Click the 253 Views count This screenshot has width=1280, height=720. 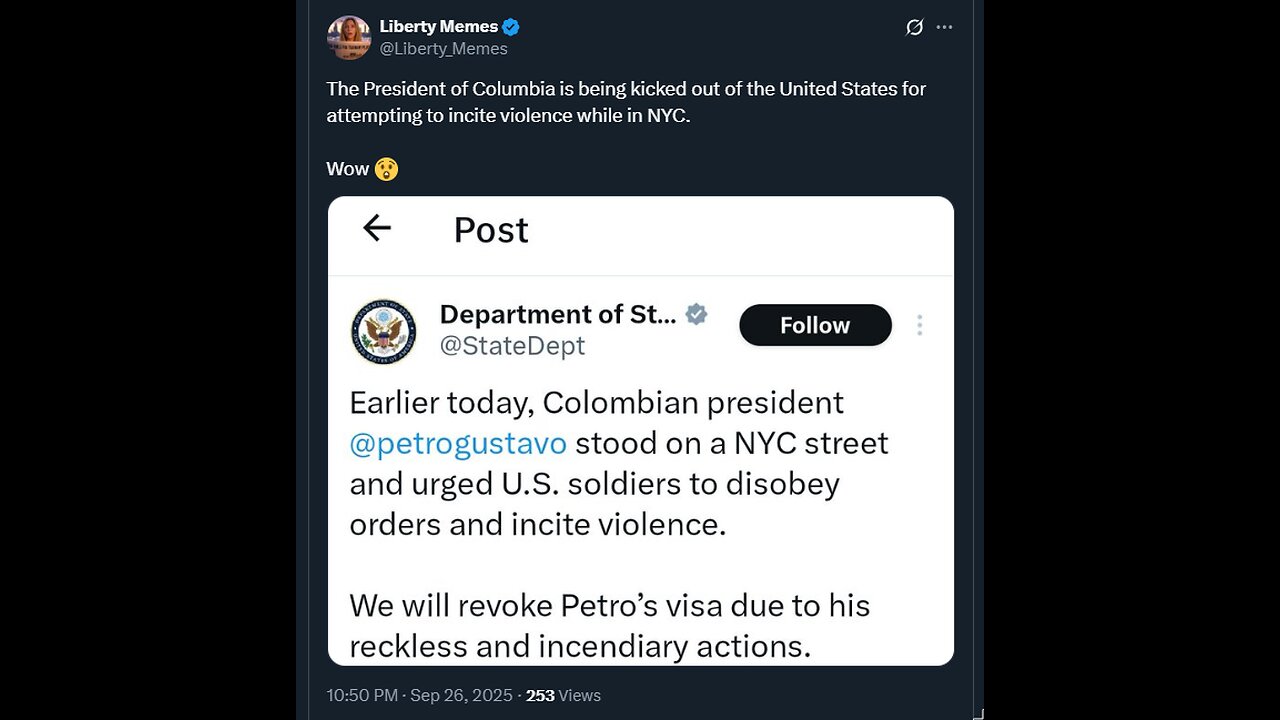tap(565, 695)
